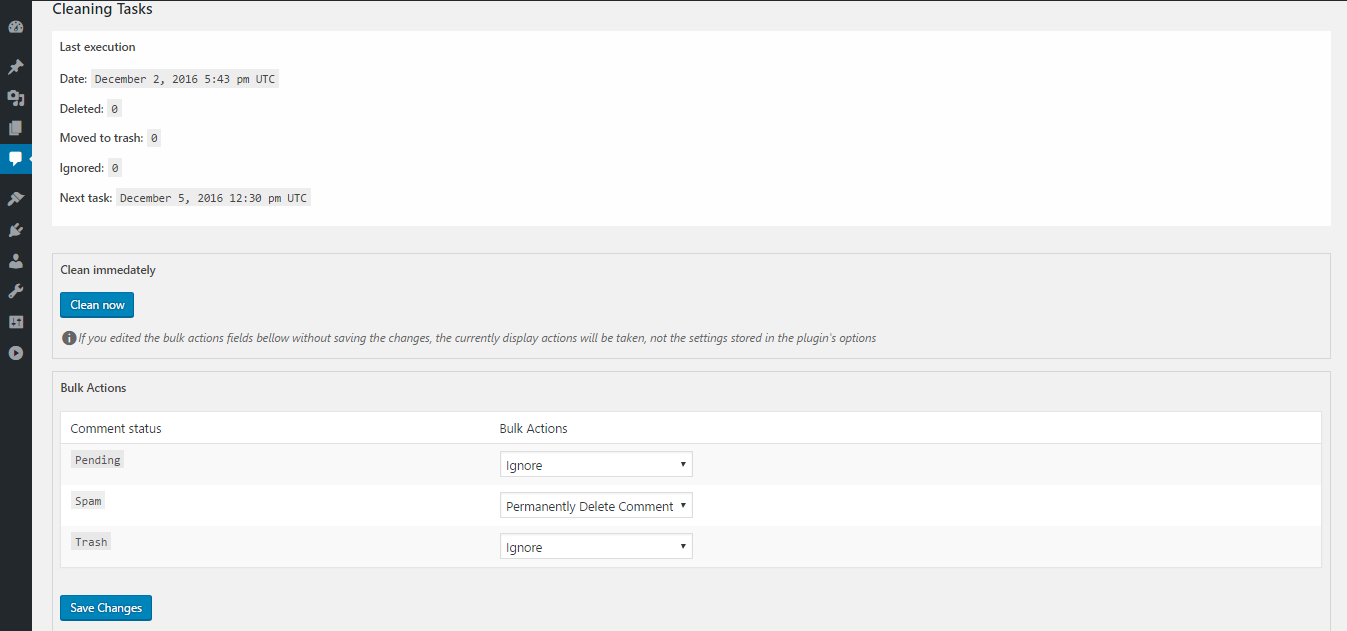Click the Bulk Actions column header
This screenshot has width=1347, height=631.
(533, 428)
